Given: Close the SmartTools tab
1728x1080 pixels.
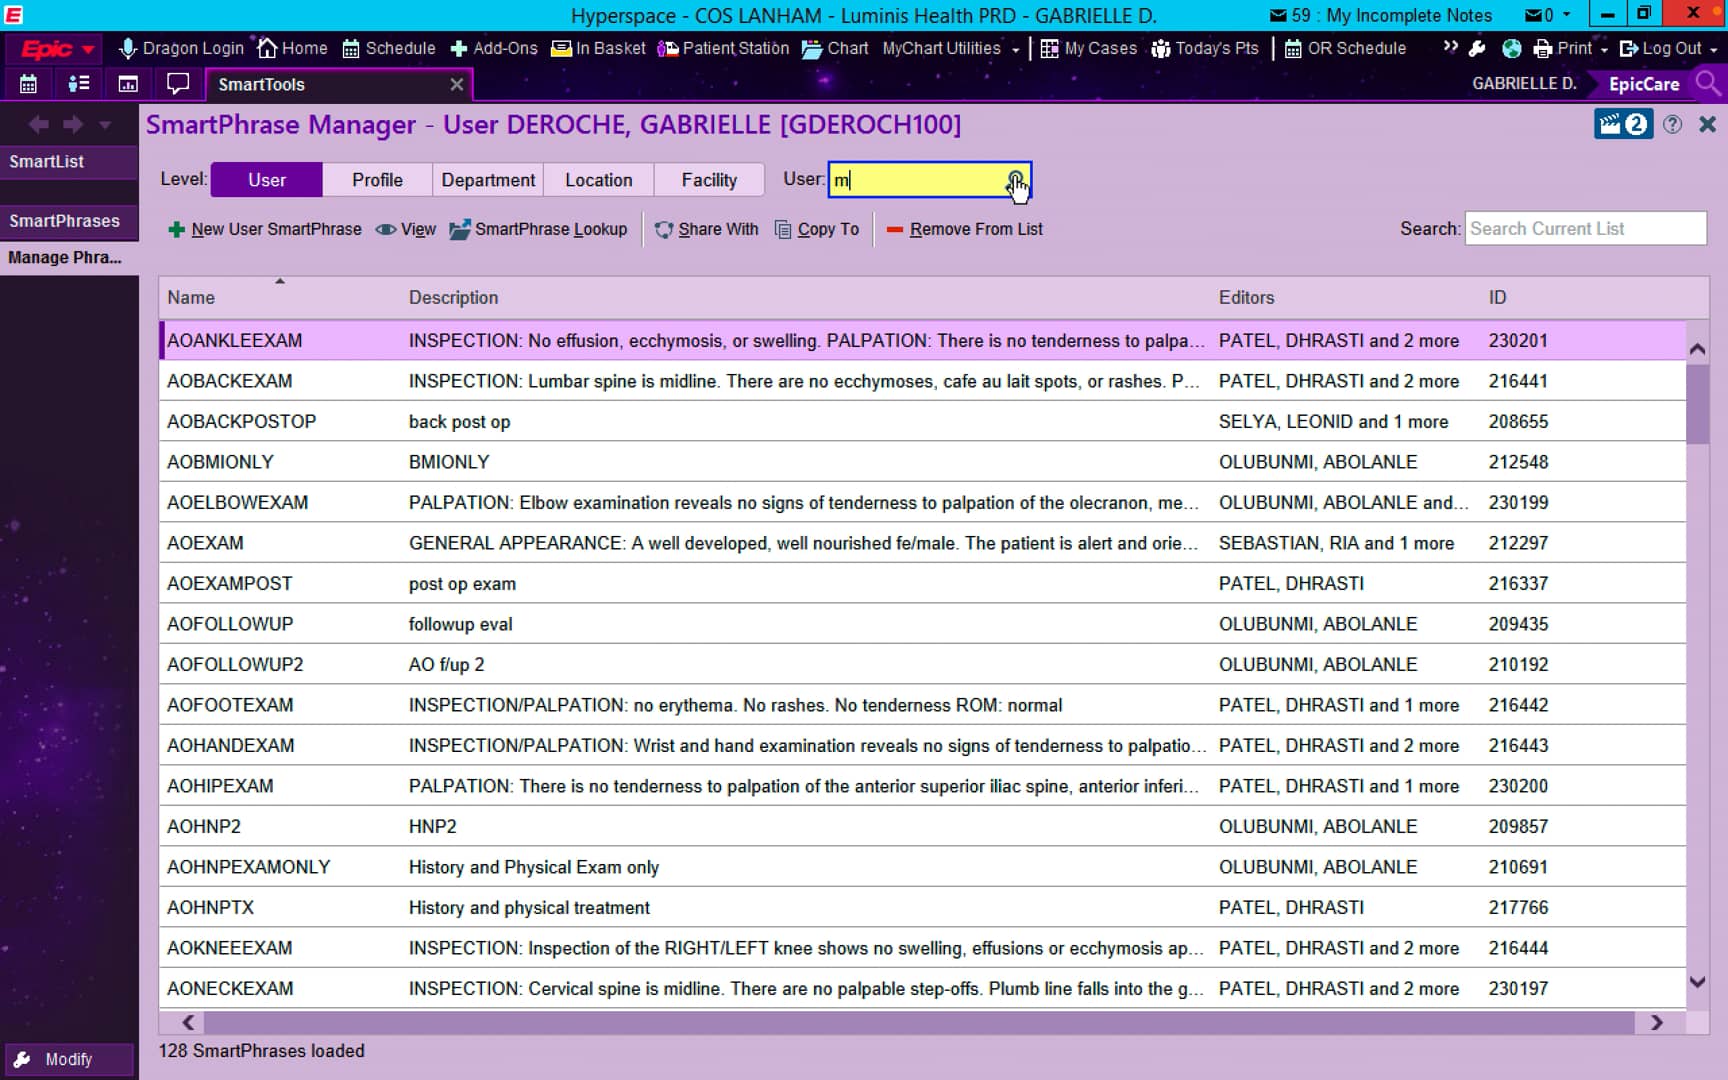Looking at the screenshot, I should click(x=457, y=84).
